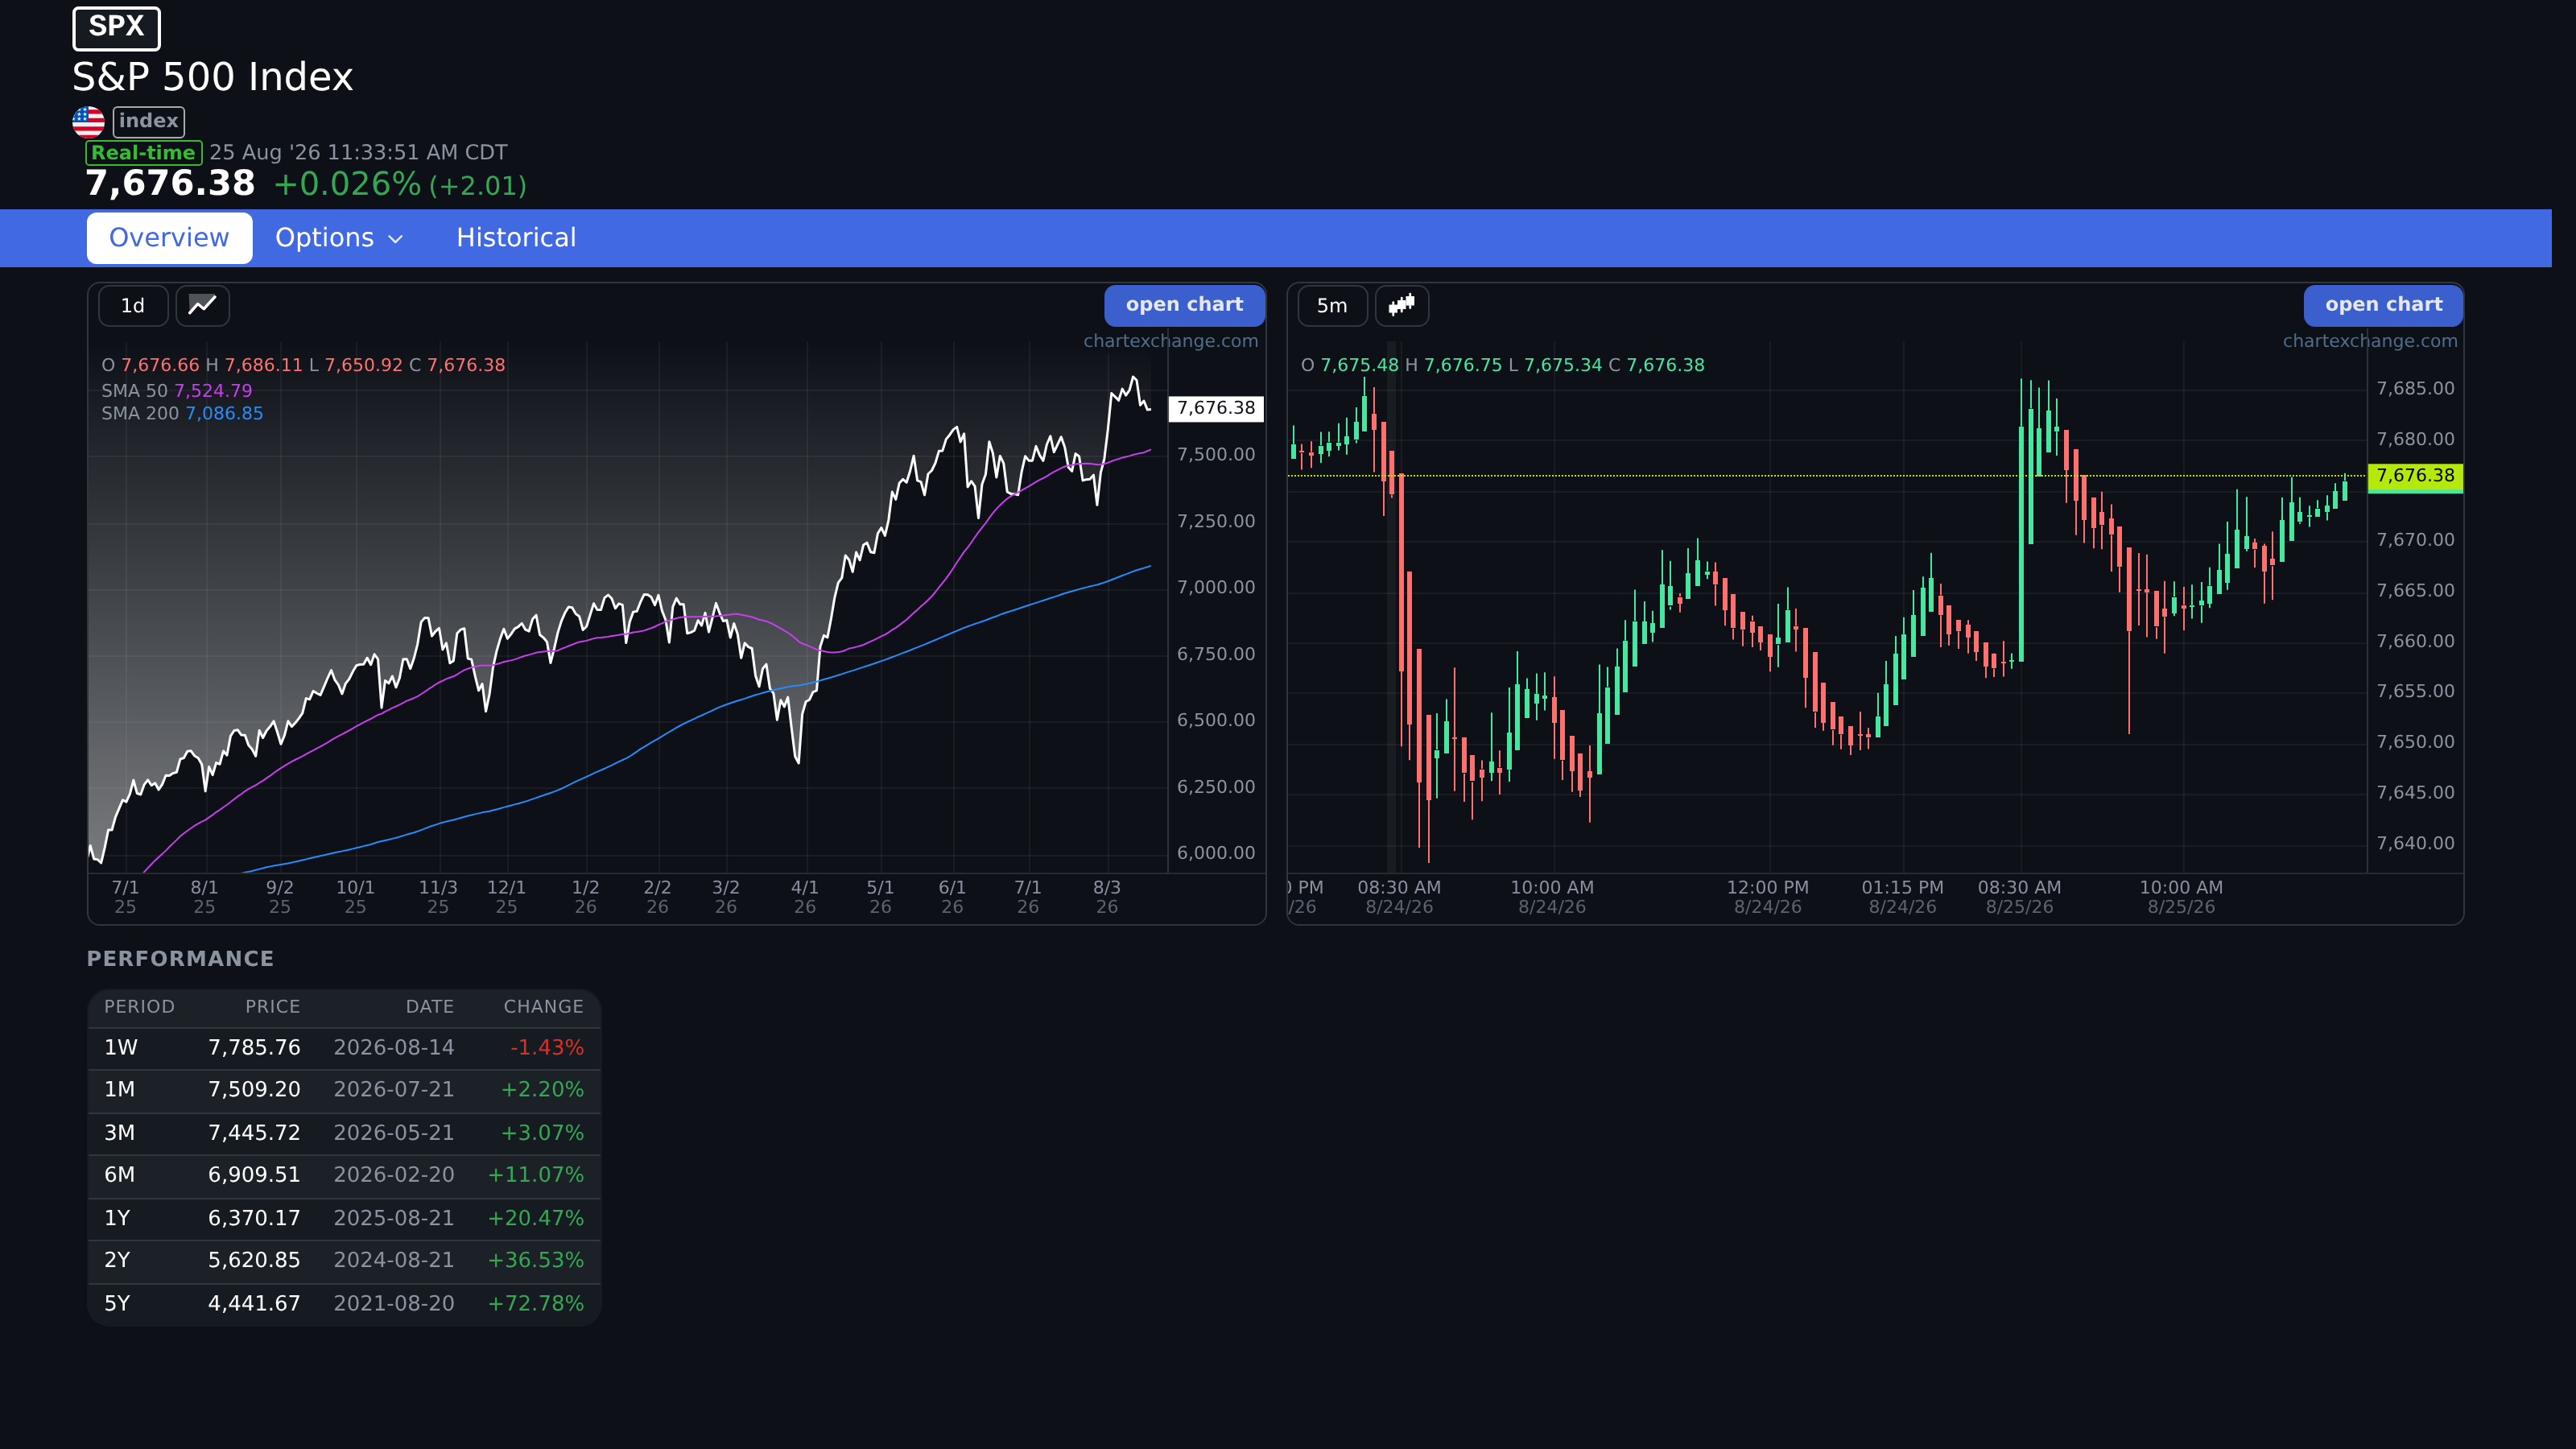Screen dimensions: 2576x1449
Task: Click the green 7,676.38 price marker on 5m chart
Action: click(2415, 476)
